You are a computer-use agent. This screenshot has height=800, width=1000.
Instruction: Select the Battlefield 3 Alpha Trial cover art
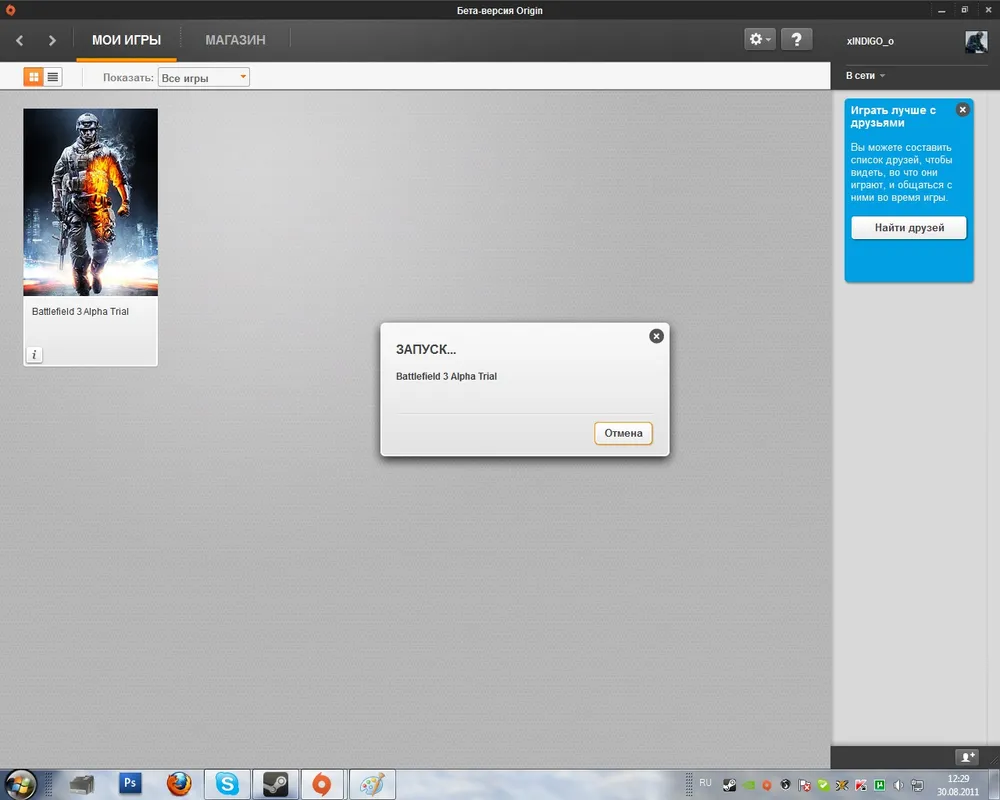[x=90, y=202]
